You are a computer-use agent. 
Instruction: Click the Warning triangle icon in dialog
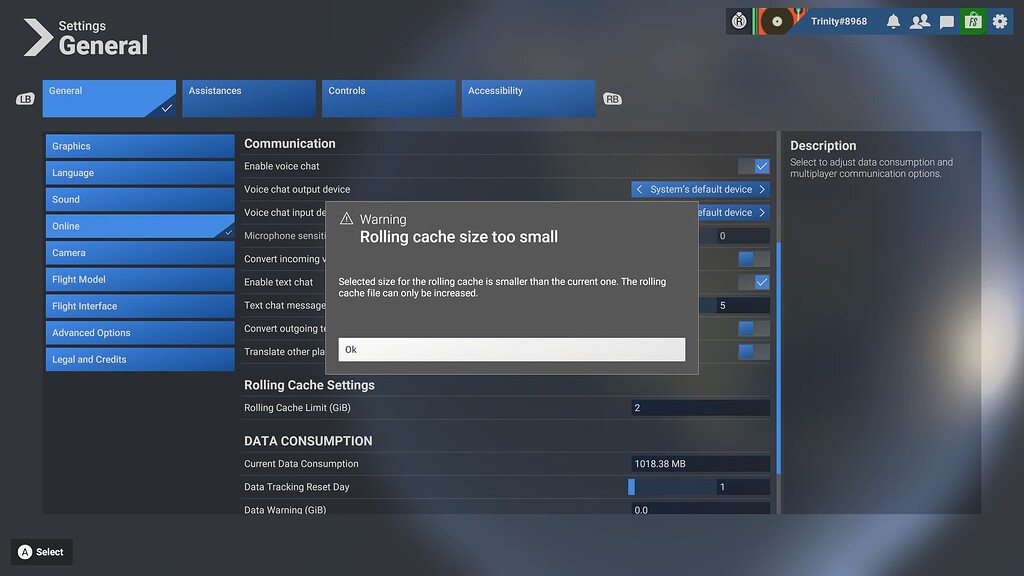coord(347,219)
